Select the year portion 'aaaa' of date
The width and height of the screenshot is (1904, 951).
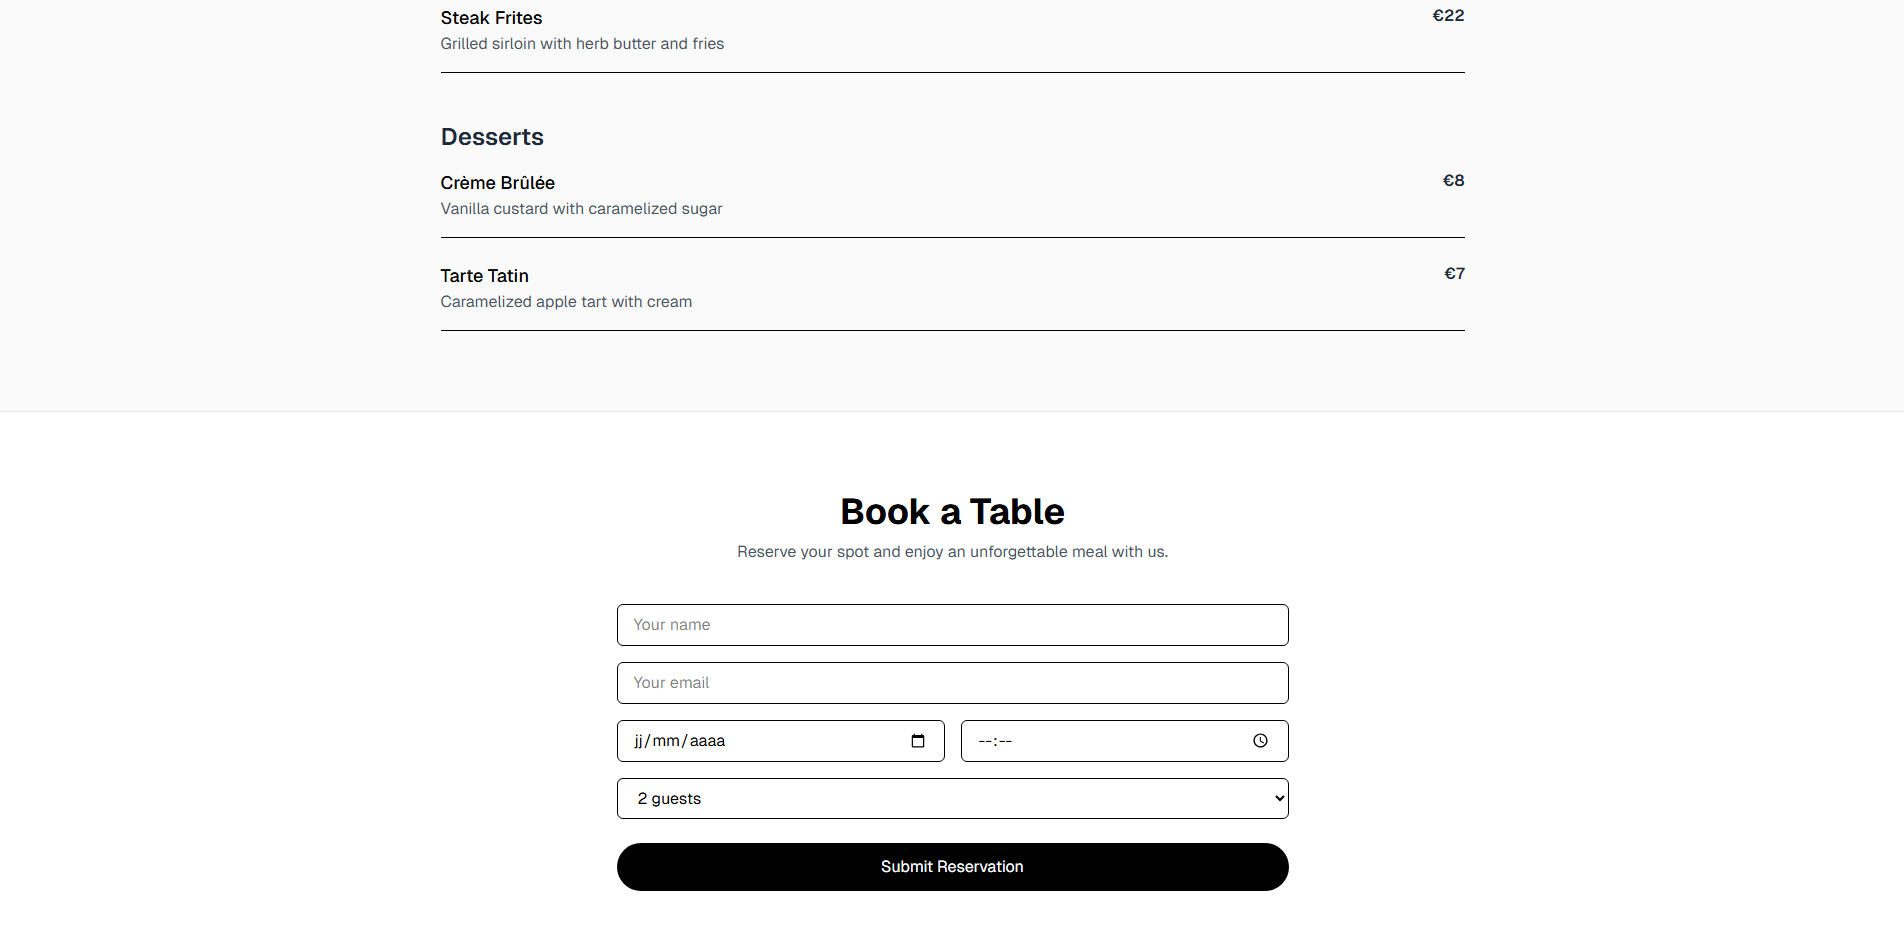click(707, 741)
